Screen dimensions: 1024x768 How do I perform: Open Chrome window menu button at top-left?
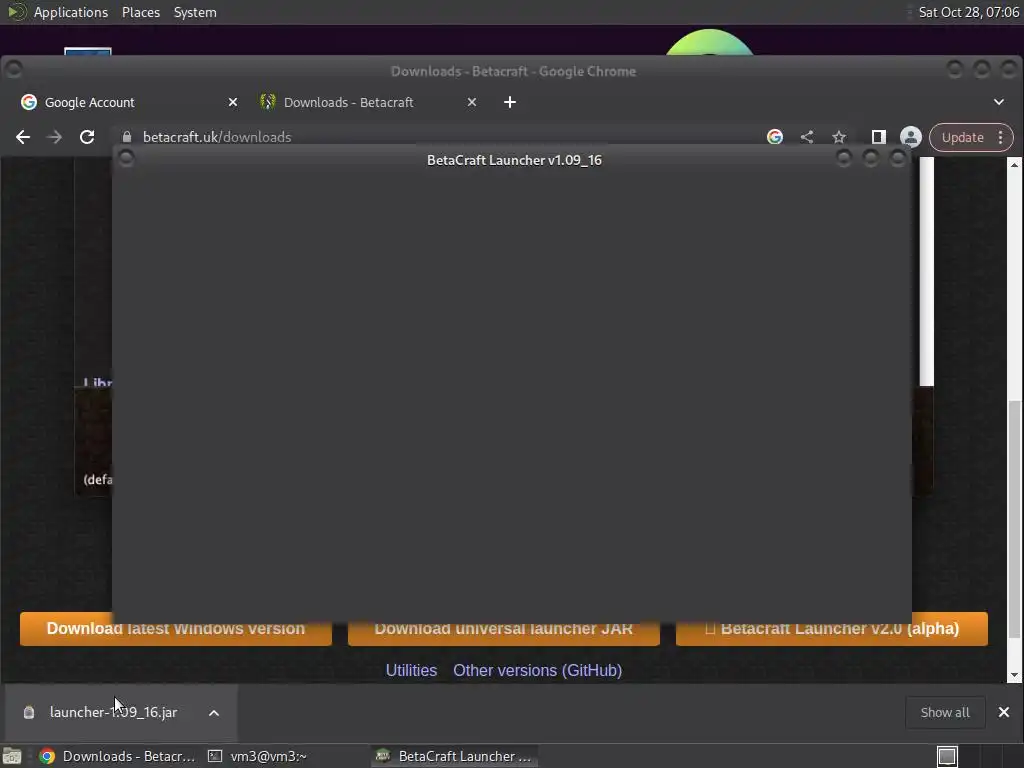(x=14, y=69)
